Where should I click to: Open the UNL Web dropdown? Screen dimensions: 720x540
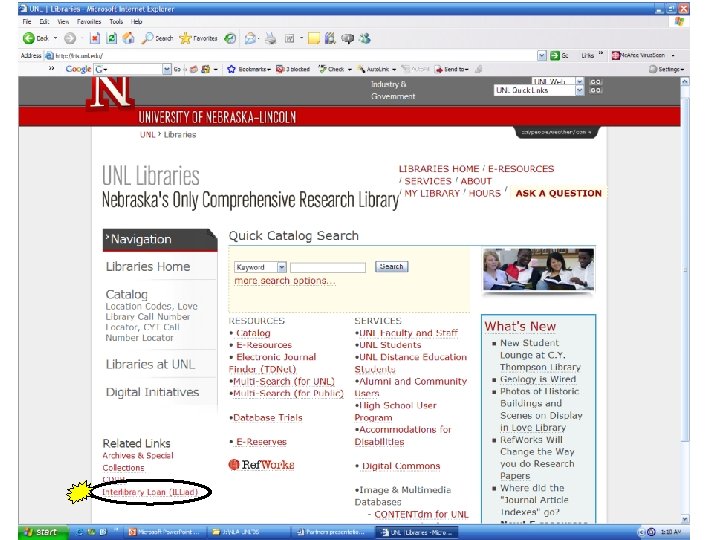pyautogui.click(x=579, y=81)
